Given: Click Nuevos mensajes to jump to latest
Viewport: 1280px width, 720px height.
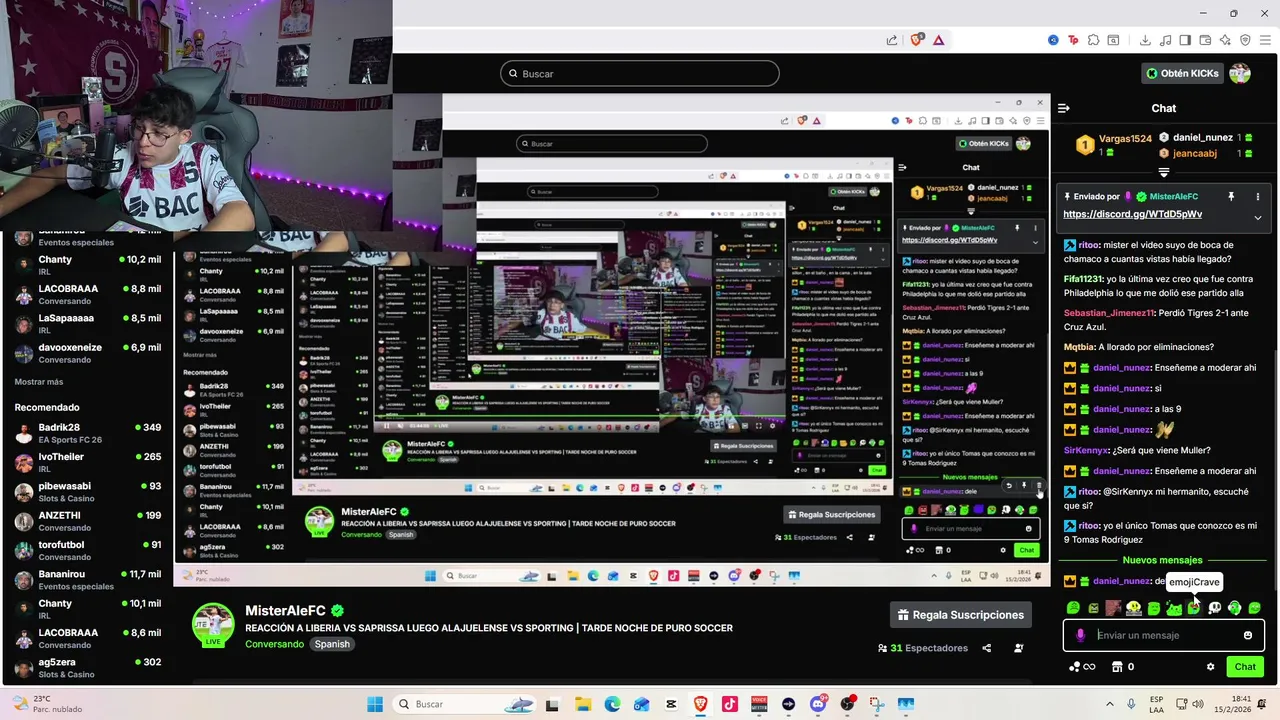Looking at the screenshot, I should (1162, 560).
